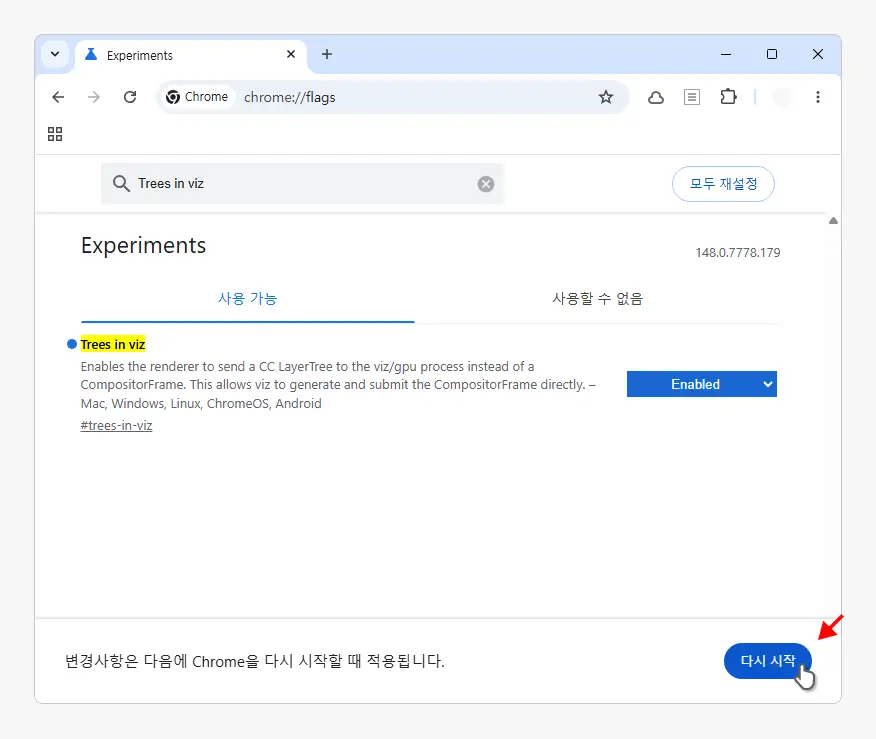Bookmark this page with the star icon

pyautogui.click(x=606, y=97)
